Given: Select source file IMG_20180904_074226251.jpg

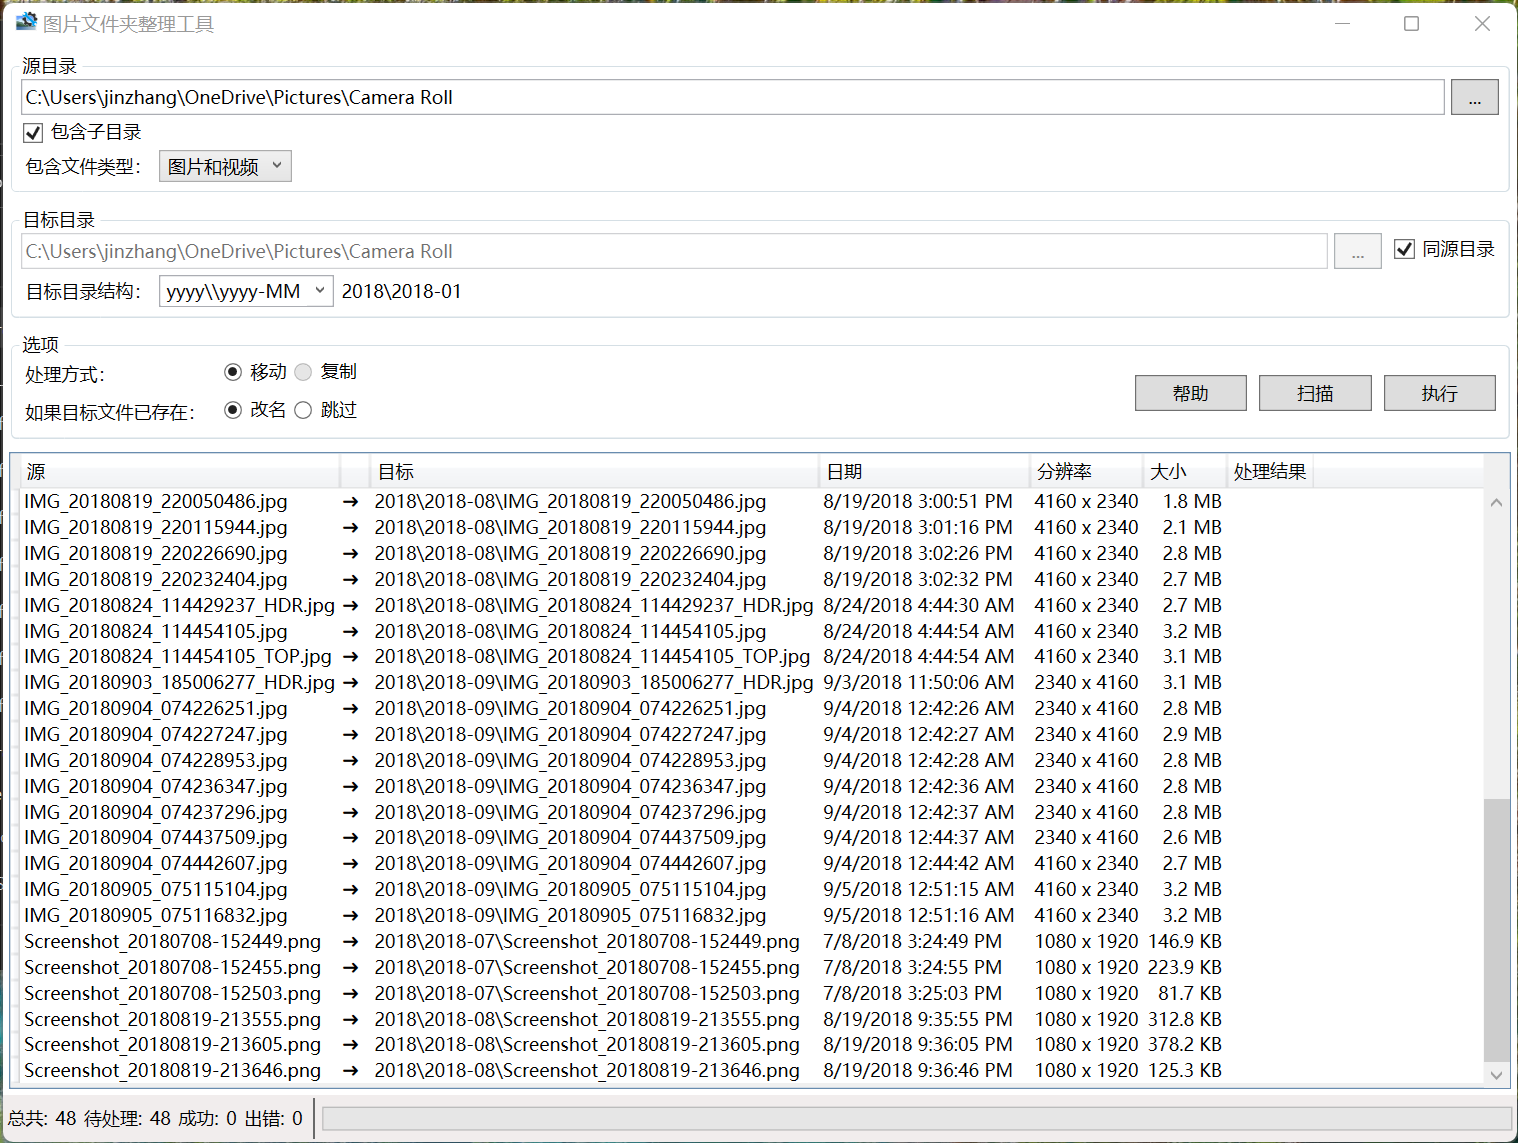Looking at the screenshot, I should tap(156, 708).
